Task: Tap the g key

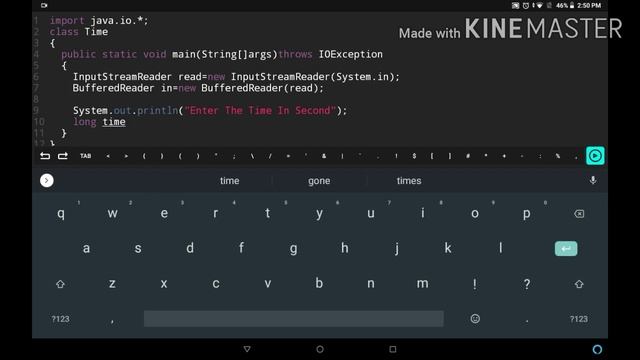Action: pos(293,249)
